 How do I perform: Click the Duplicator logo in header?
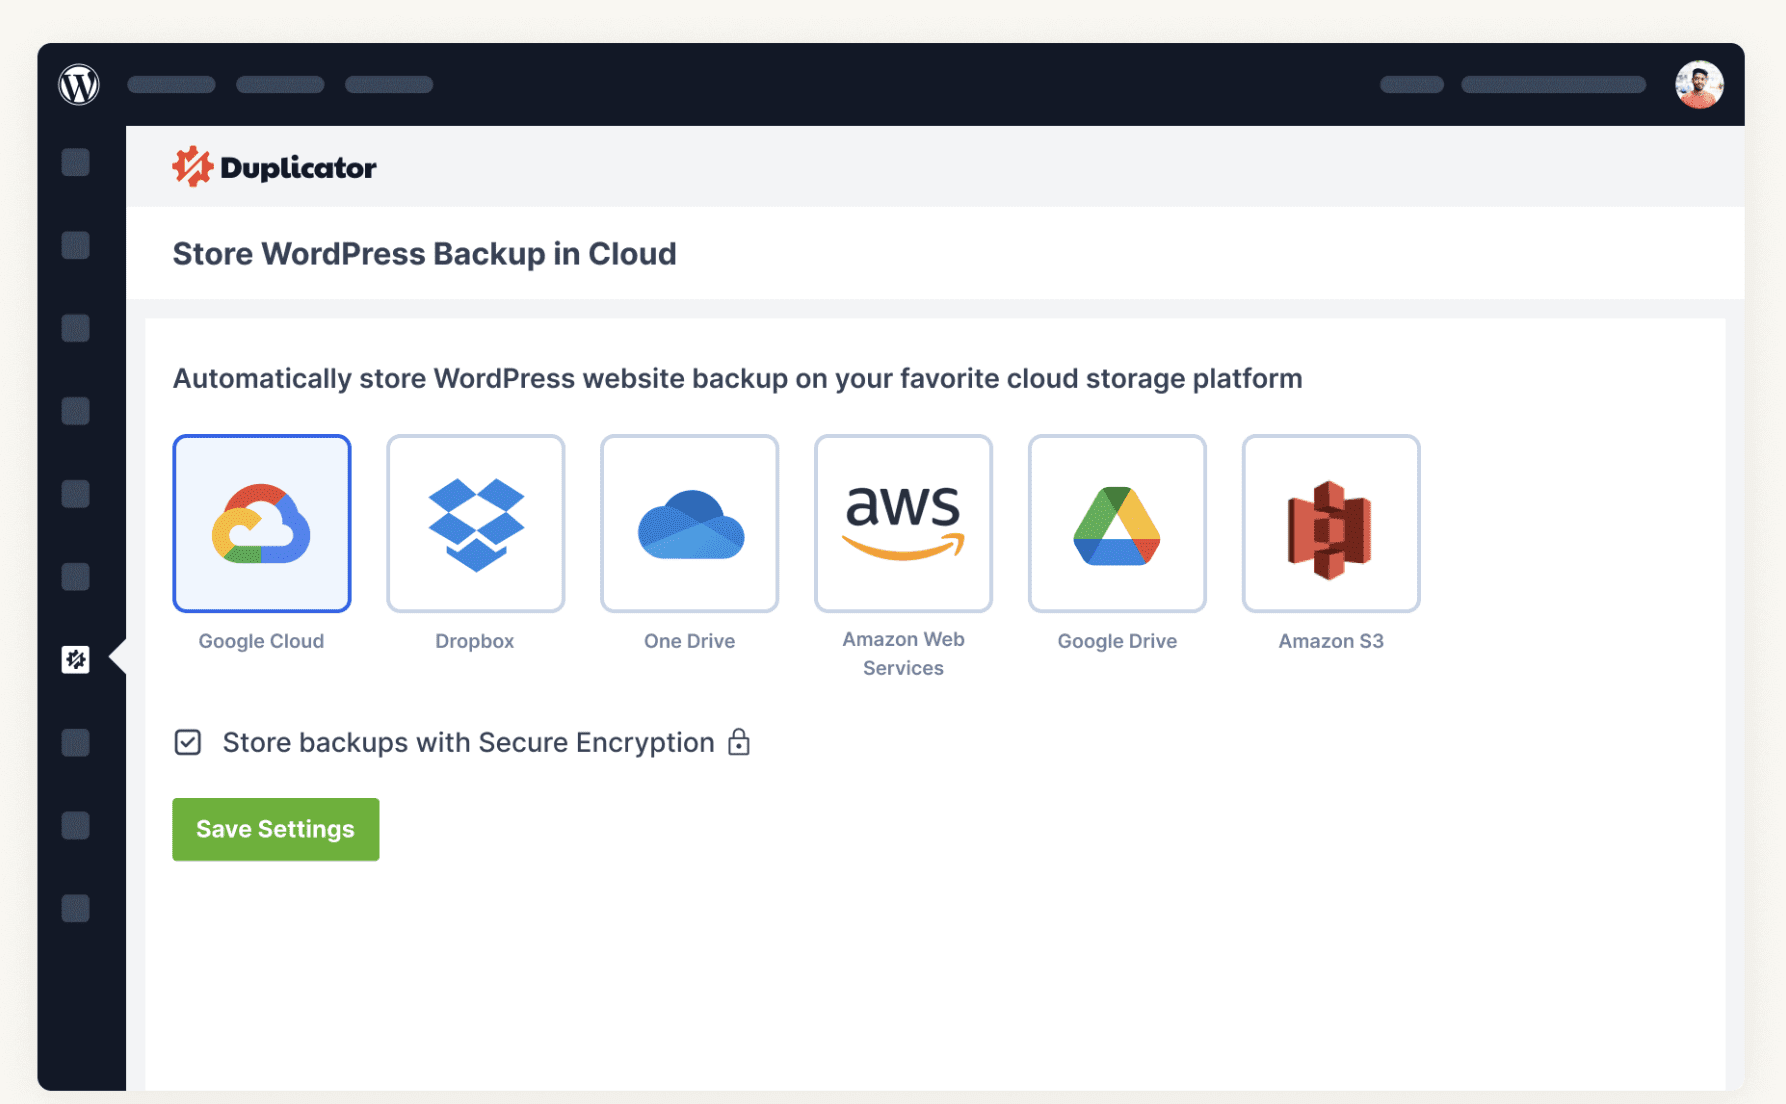pyautogui.click(x=275, y=167)
